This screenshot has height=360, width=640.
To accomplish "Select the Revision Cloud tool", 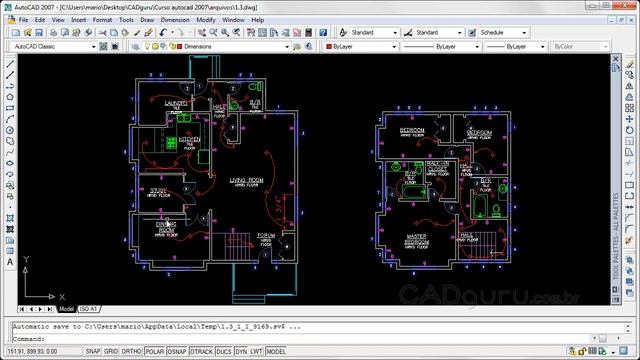I will (x=10, y=141).
